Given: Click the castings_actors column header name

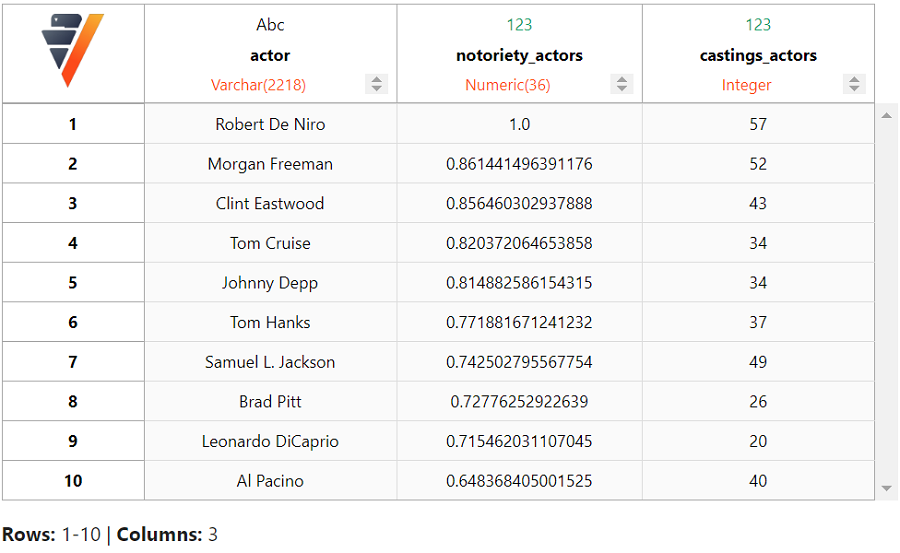Looking at the screenshot, I should coord(758,56).
